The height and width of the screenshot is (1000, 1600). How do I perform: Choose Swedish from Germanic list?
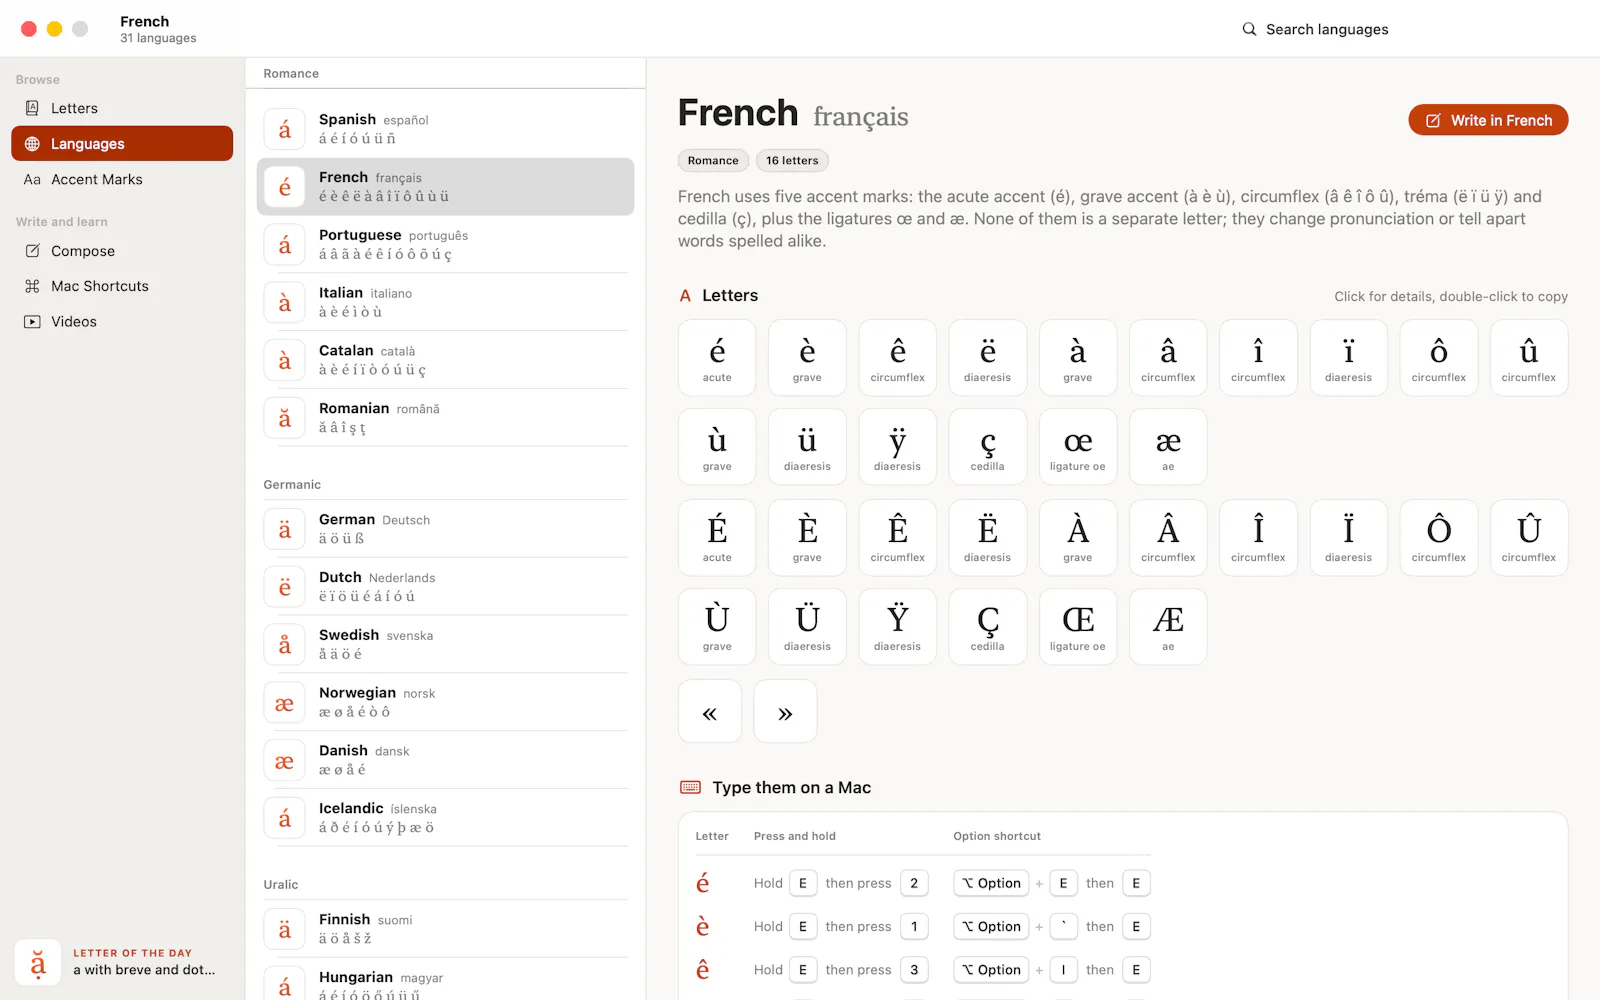[x=446, y=645]
